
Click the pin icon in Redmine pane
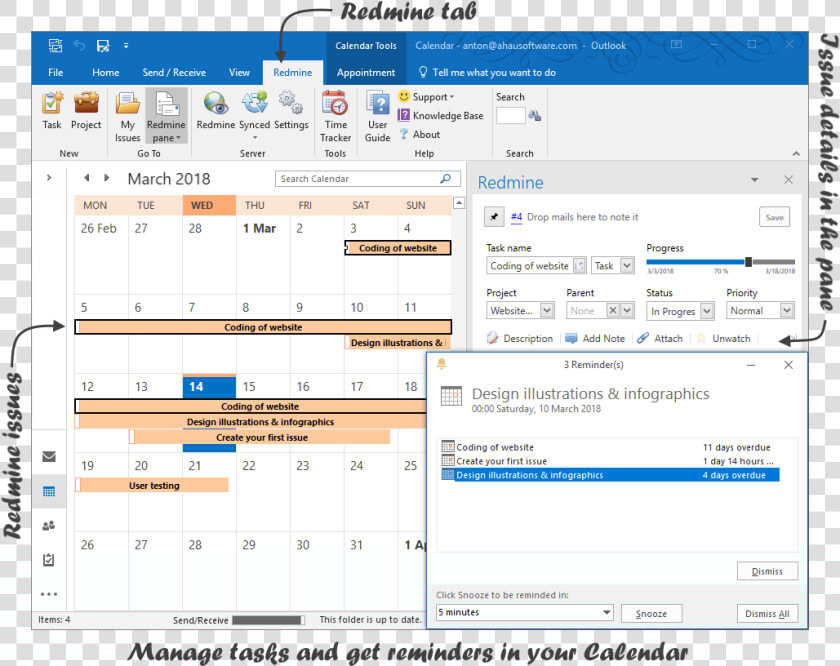coord(494,217)
